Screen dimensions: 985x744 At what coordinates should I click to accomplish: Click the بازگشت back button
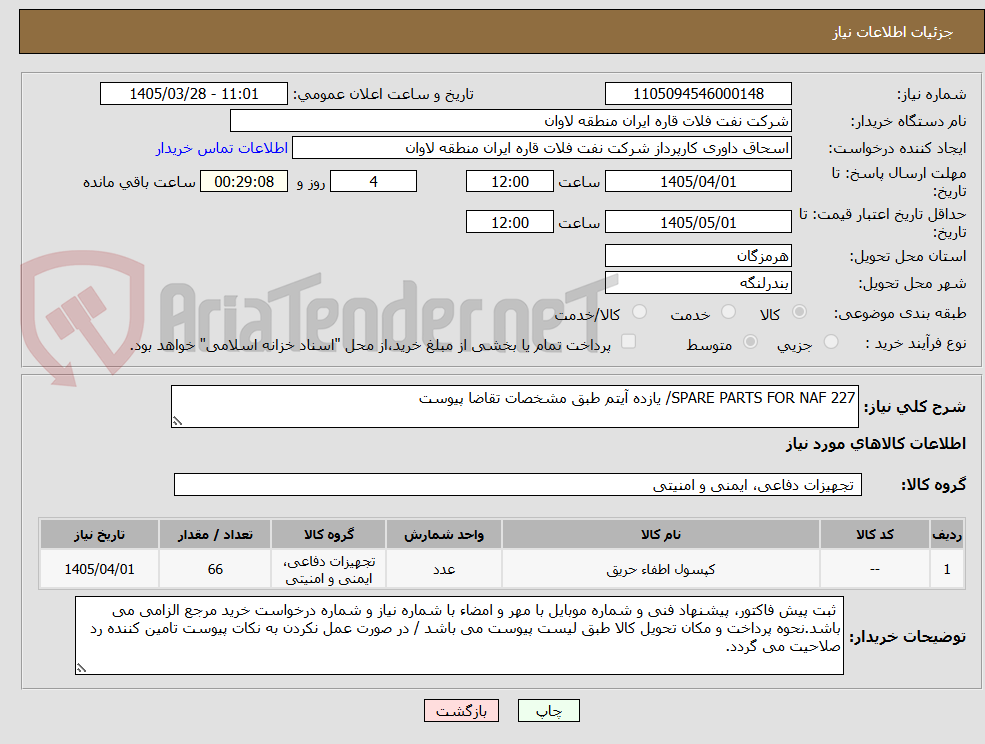(x=461, y=711)
